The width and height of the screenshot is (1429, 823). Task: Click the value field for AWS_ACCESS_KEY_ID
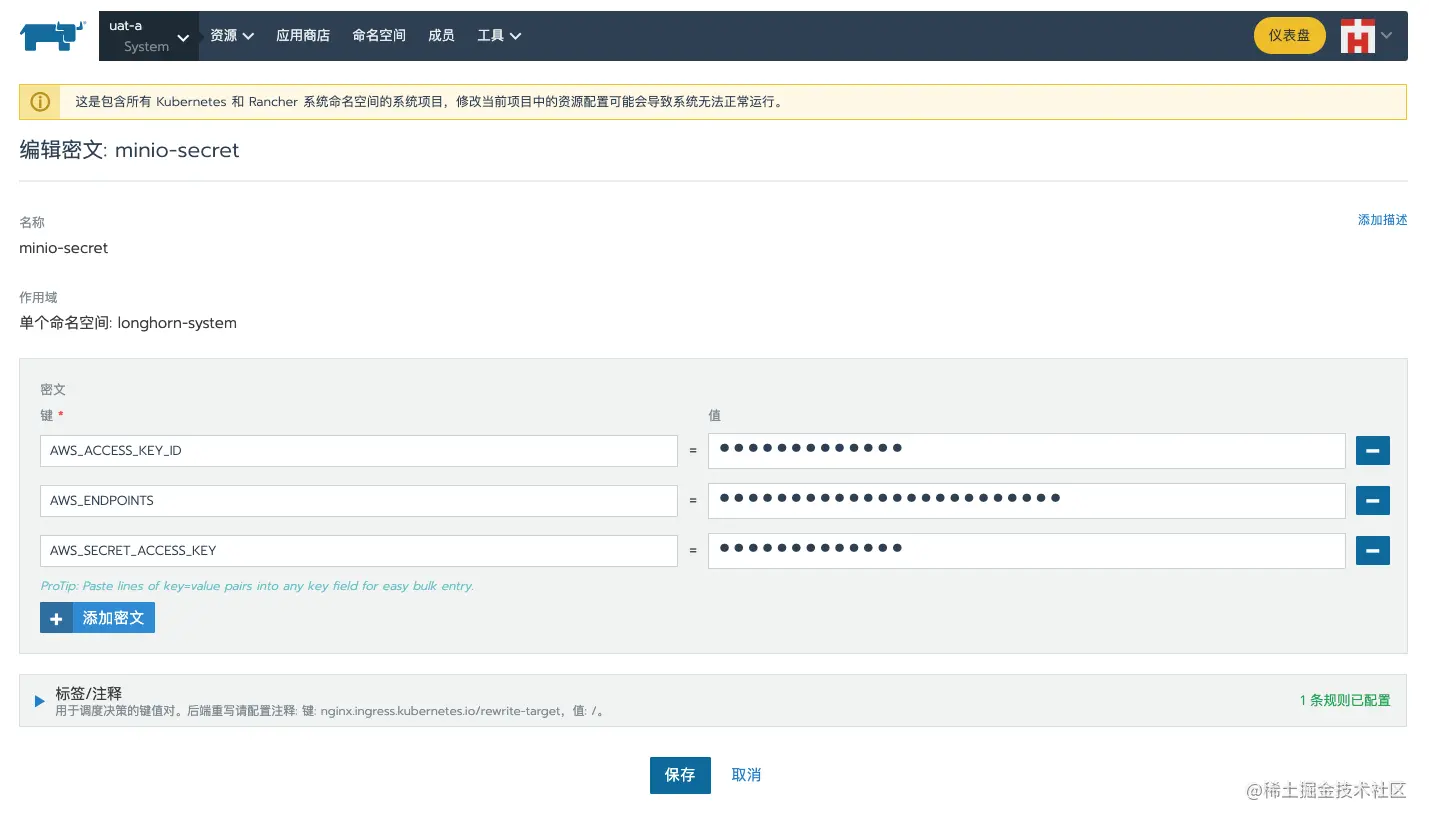tap(1026, 451)
